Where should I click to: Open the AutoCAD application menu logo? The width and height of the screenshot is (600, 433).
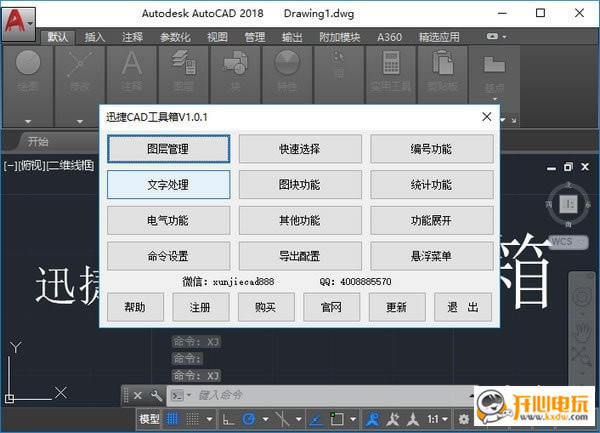click(x=18, y=23)
